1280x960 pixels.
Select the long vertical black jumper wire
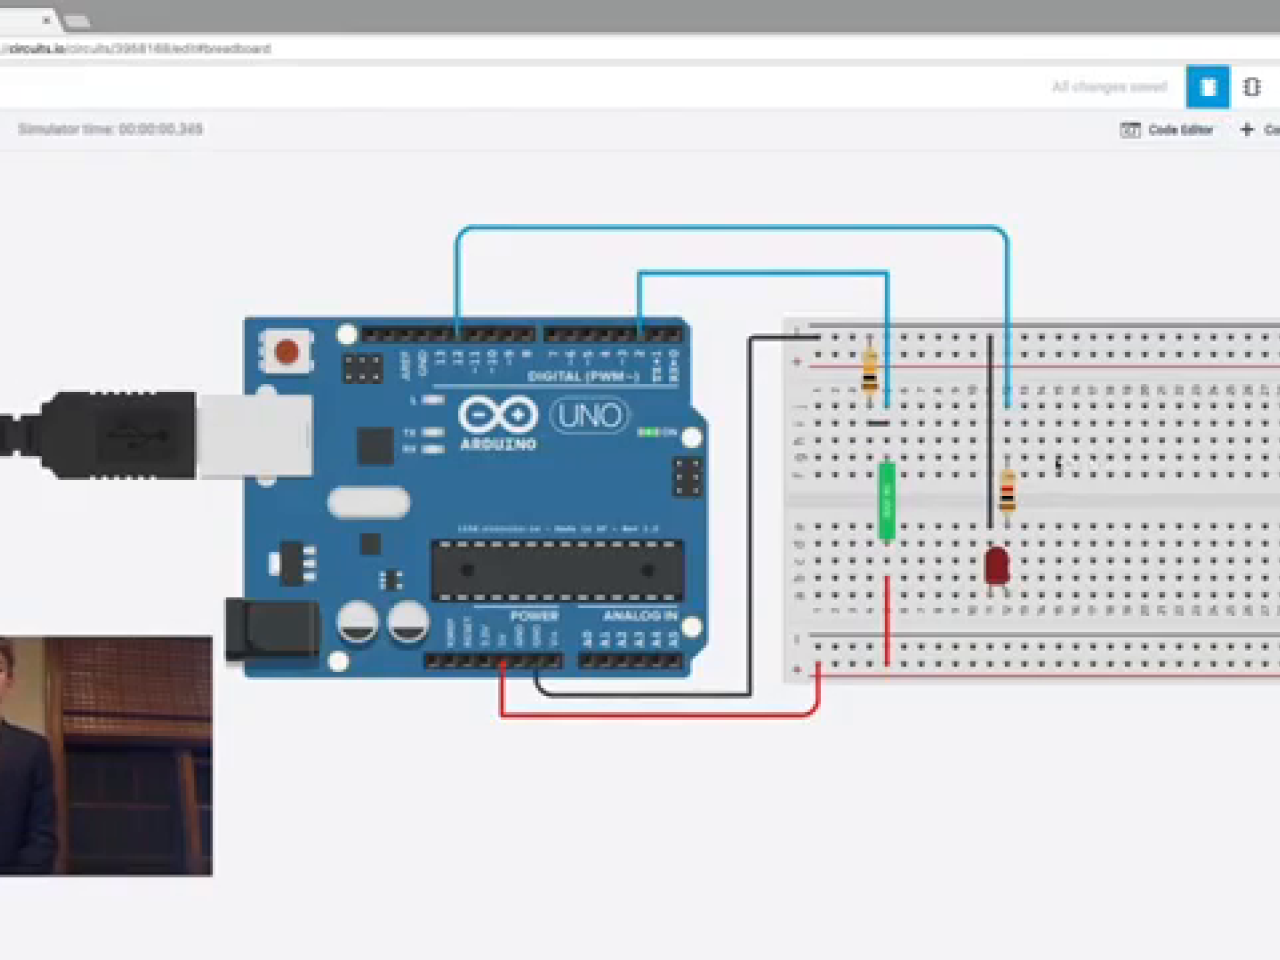[x=990, y=431]
